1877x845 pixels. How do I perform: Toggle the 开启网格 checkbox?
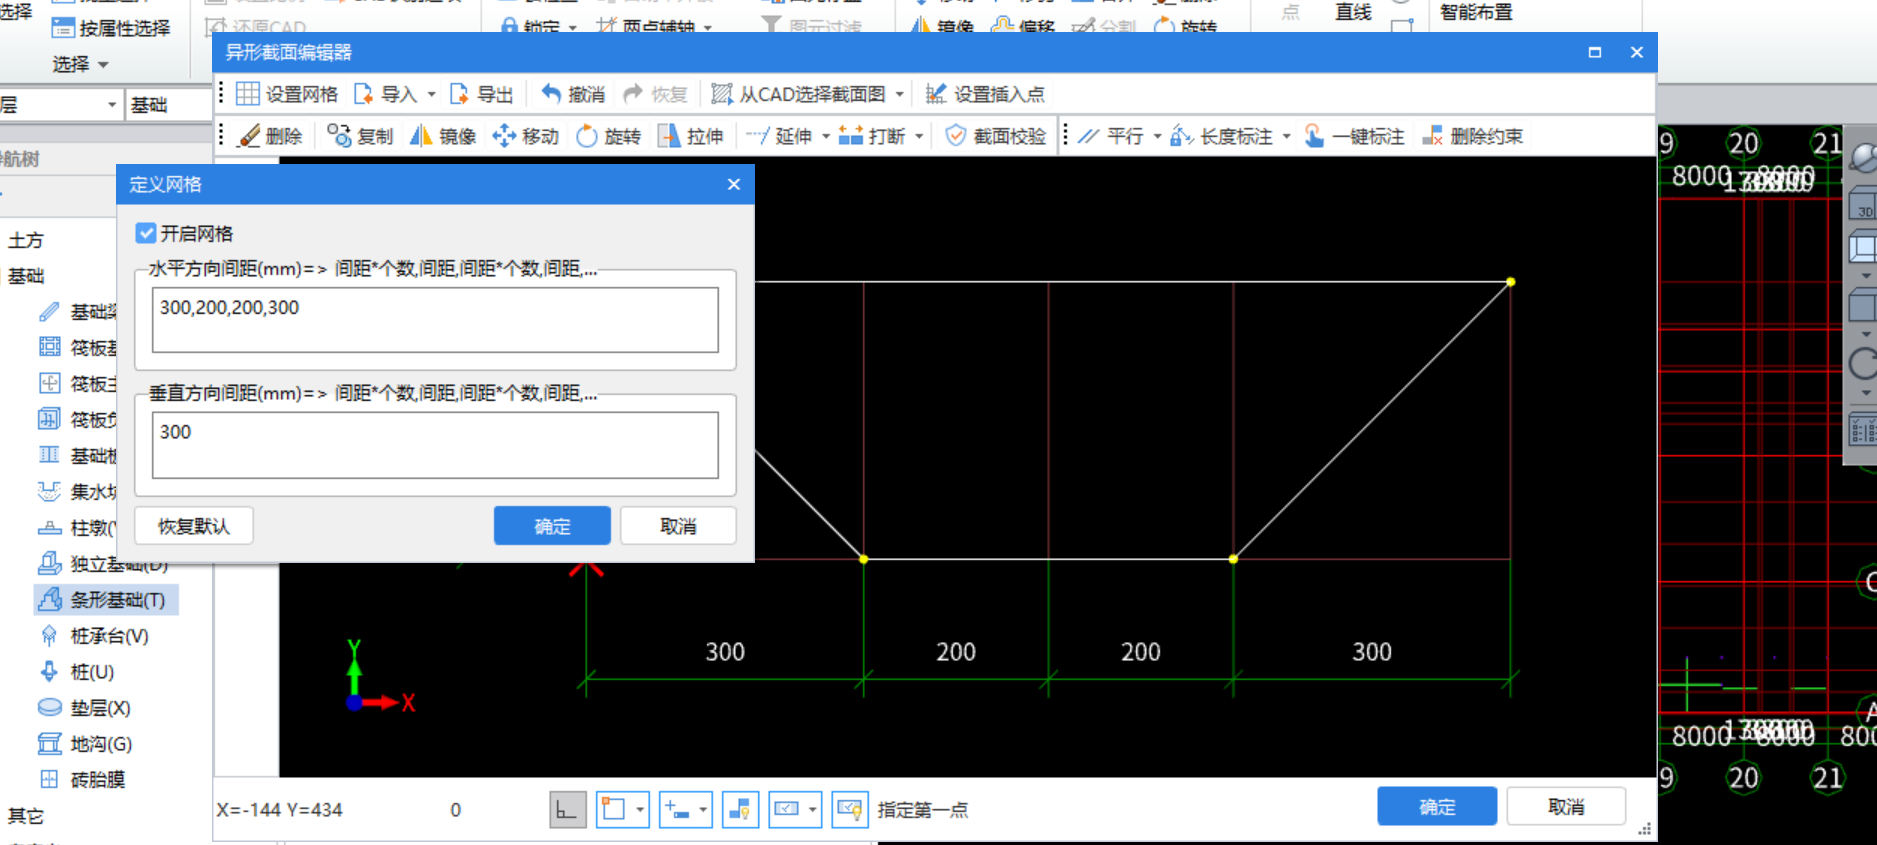tap(146, 233)
